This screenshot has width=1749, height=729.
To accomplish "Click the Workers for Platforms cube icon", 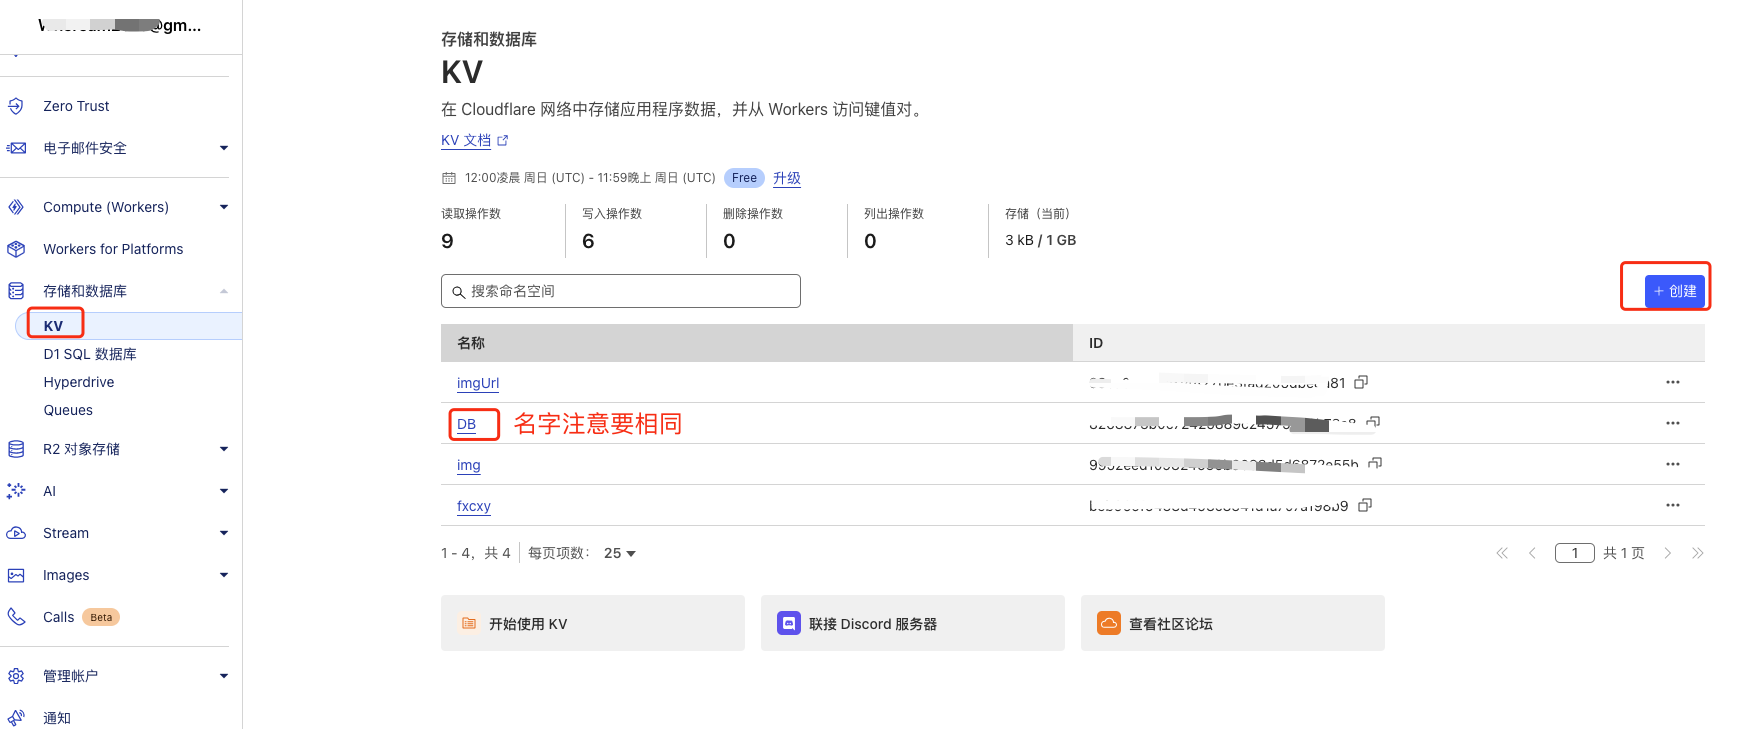I will coord(16,249).
